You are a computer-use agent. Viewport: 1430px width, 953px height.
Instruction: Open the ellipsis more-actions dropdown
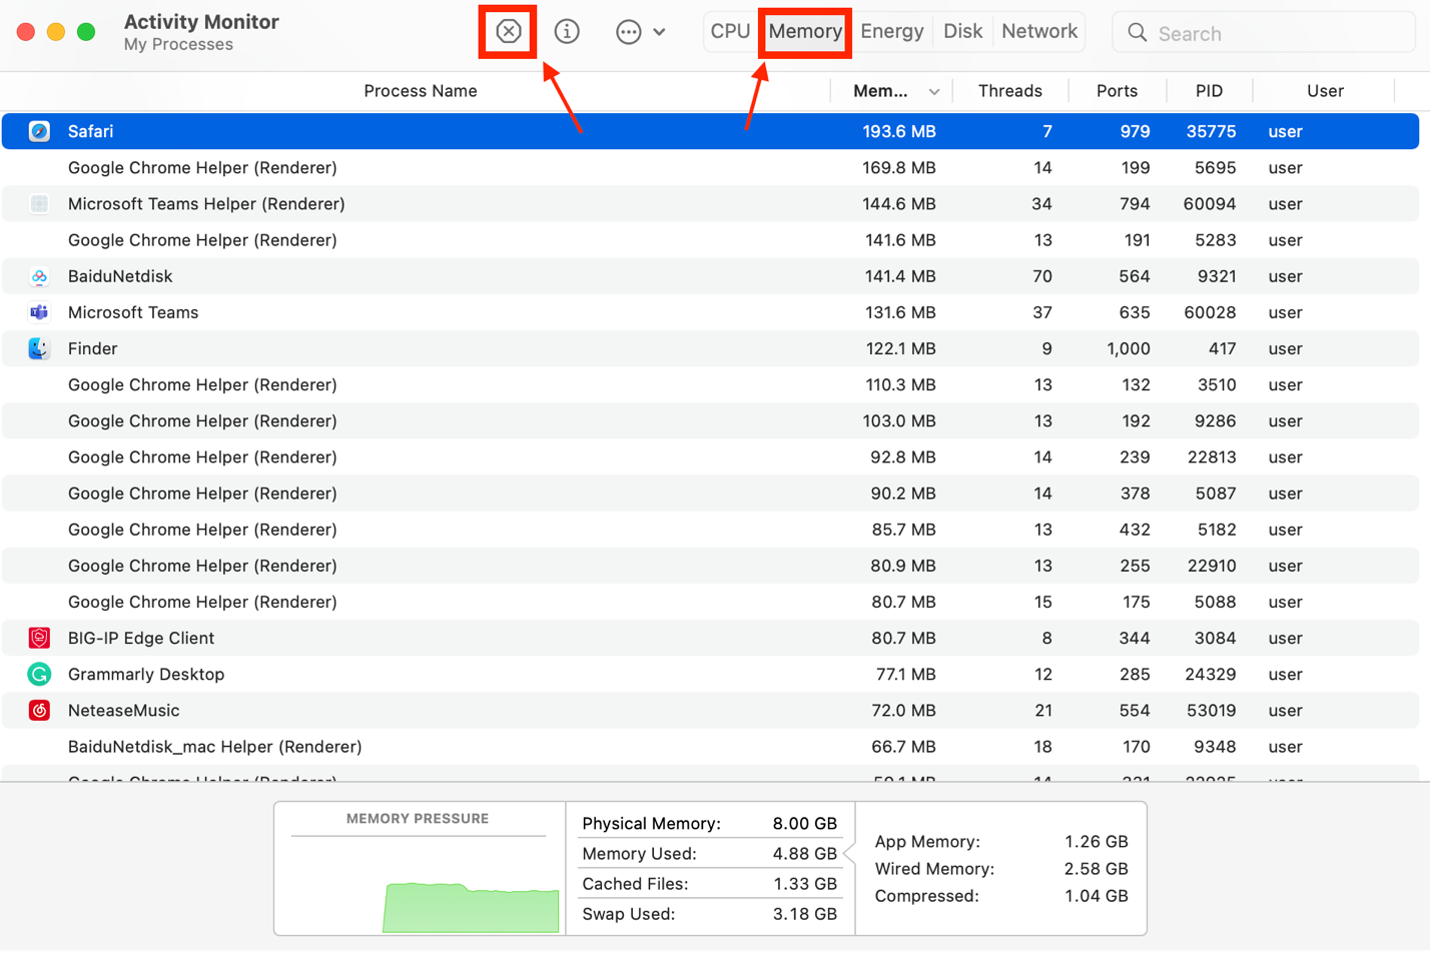(x=639, y=32)
